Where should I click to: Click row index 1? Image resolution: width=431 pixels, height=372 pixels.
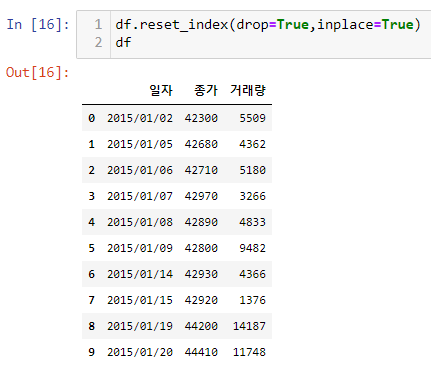click(92, 144)
